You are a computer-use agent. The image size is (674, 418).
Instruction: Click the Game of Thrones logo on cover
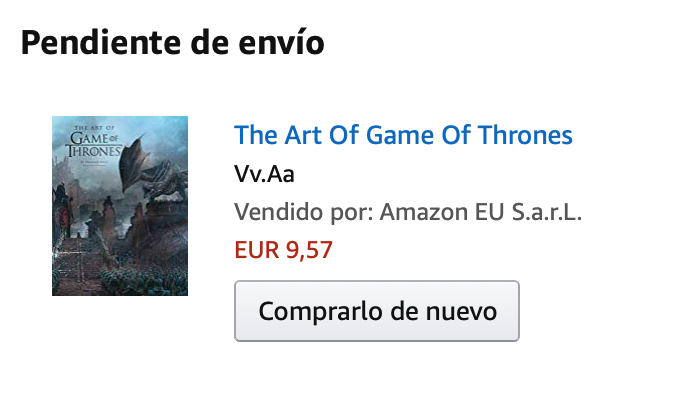[x=94, y=144]
